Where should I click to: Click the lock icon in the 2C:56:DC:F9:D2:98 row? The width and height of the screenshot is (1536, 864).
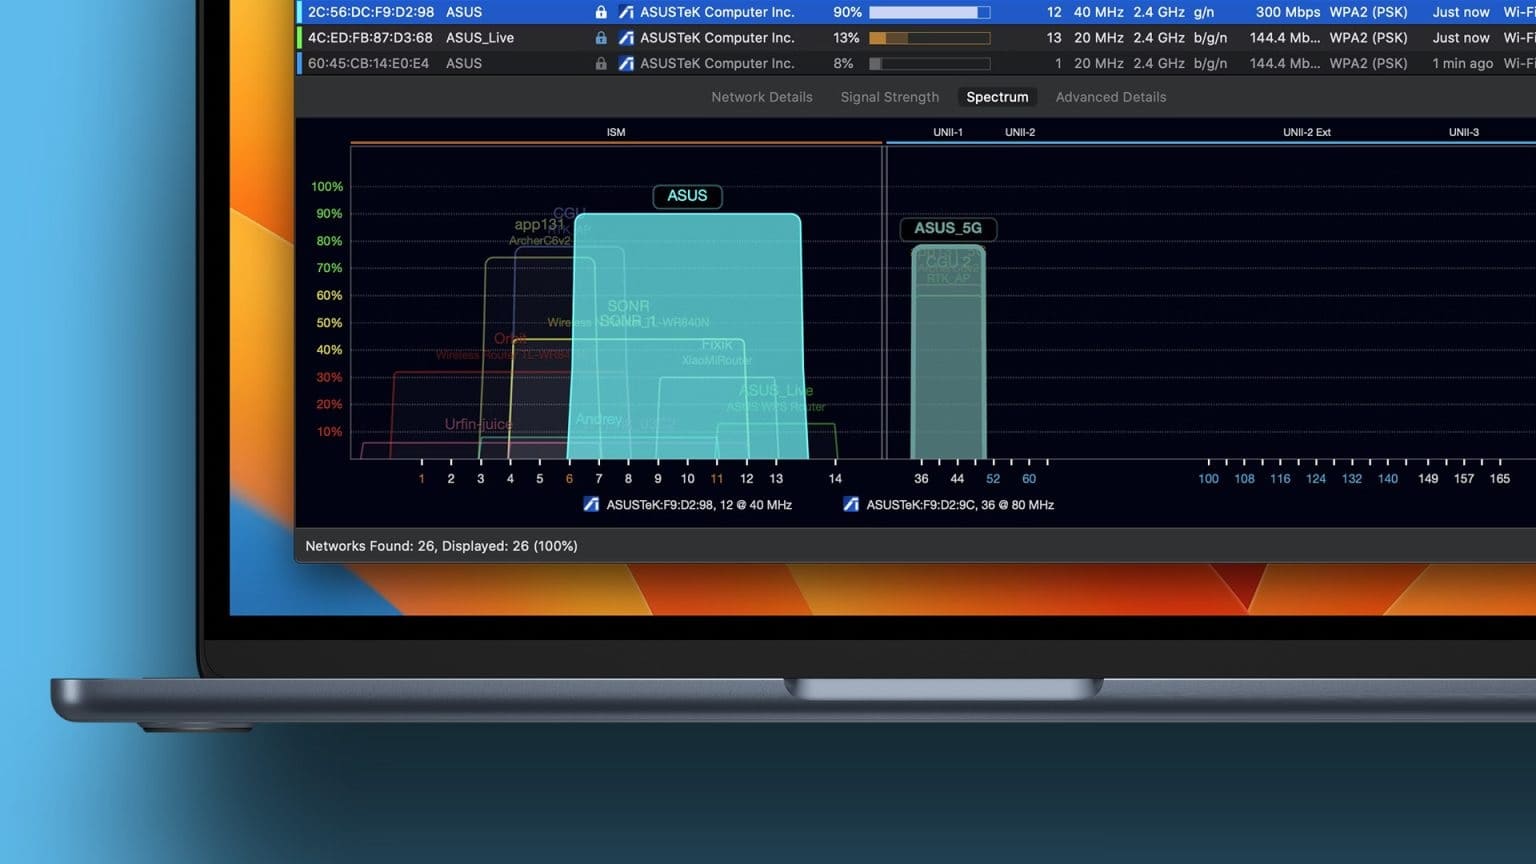pos(601,12)
